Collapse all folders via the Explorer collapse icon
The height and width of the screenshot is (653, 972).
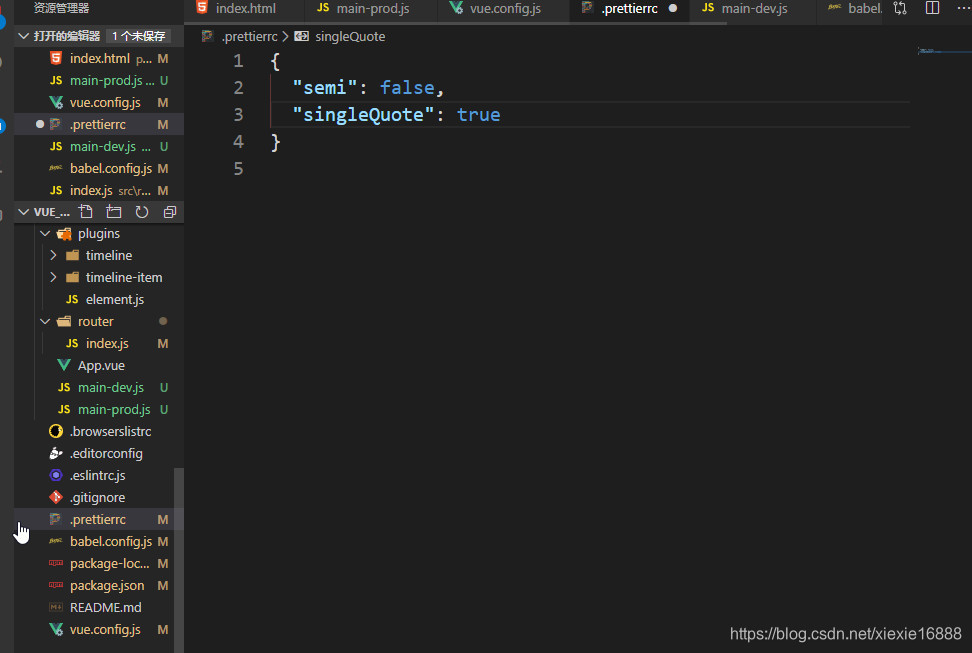click(169, 211)
